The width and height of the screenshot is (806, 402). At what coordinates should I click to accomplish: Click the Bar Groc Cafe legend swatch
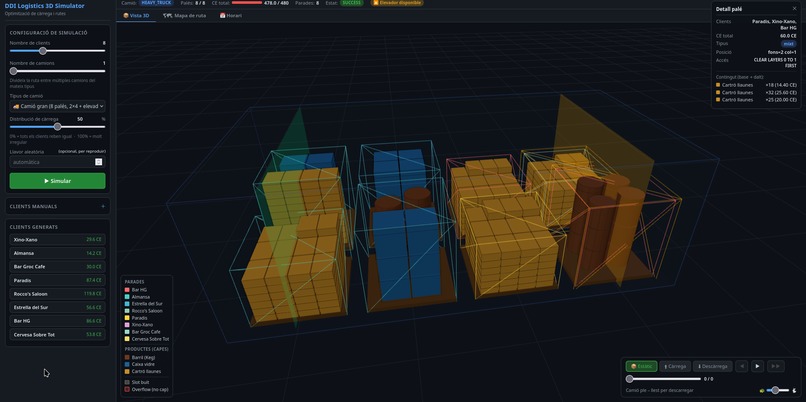[127, 332]
